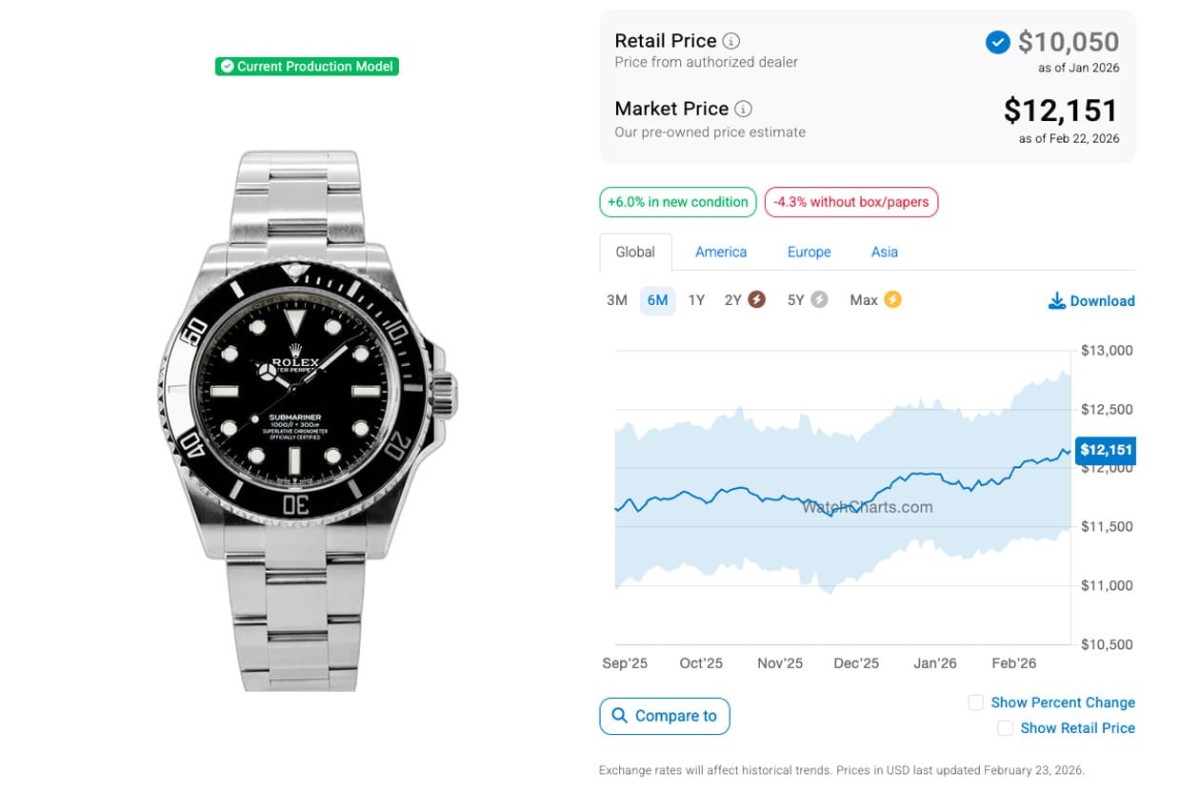The image size is (1200, 794).
Task: Click the Retail Price info icon
Action: coord(732,41)
